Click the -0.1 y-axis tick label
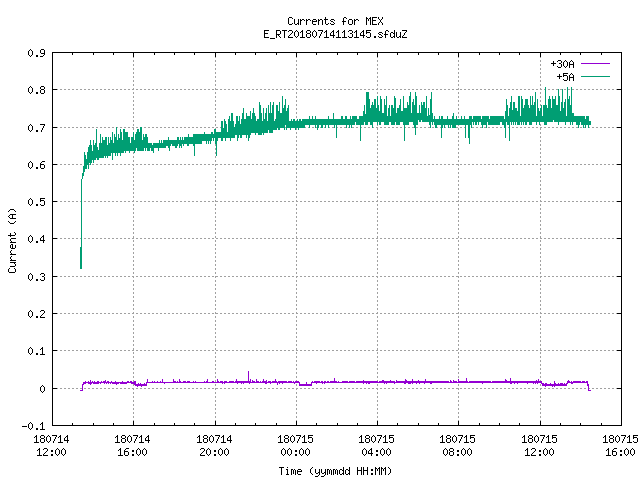The height and width of the screenshot is (480, 640). click(x=33, y=426)
